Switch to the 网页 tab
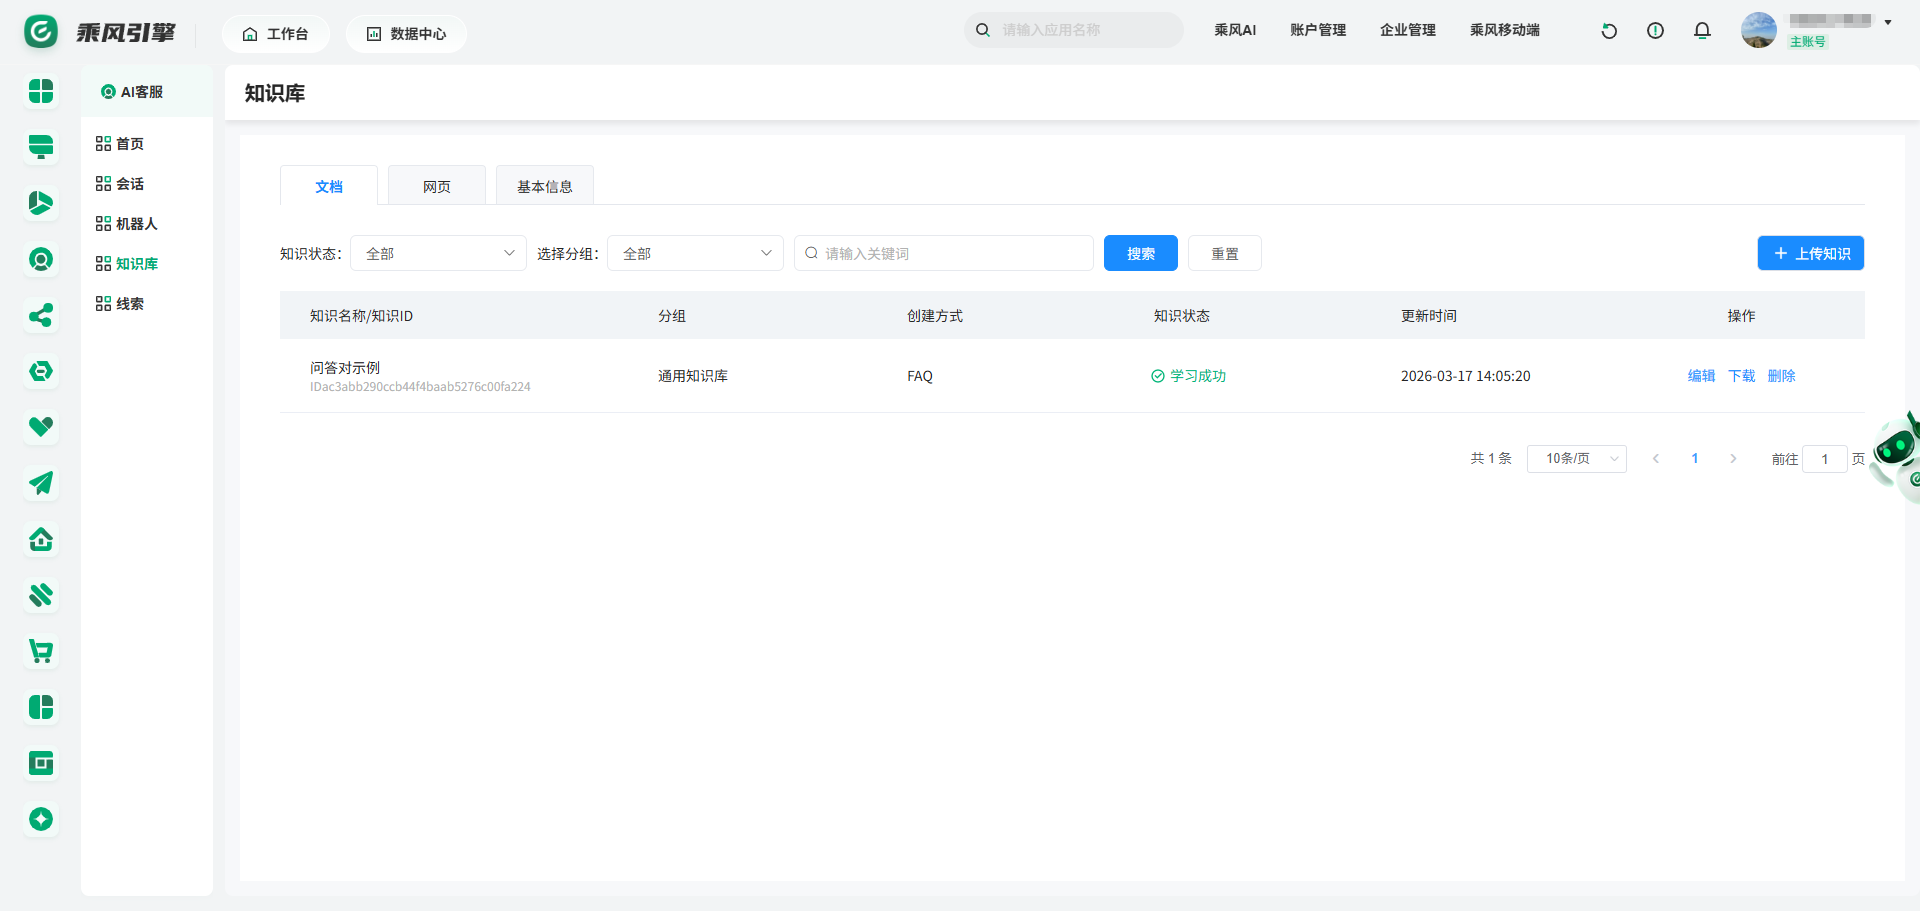1920x911 pixels. pos(437,187)
